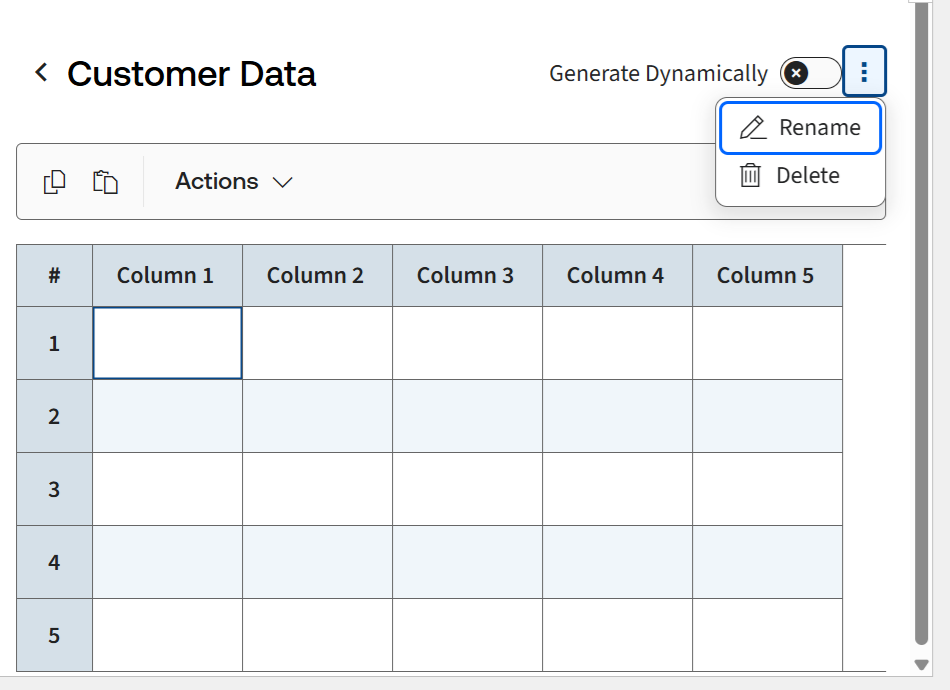Image resolution: width=950 pixels, height=690 pixels.
Task: Expand Actions using its chevron arrow
Action: pos(282,183)
